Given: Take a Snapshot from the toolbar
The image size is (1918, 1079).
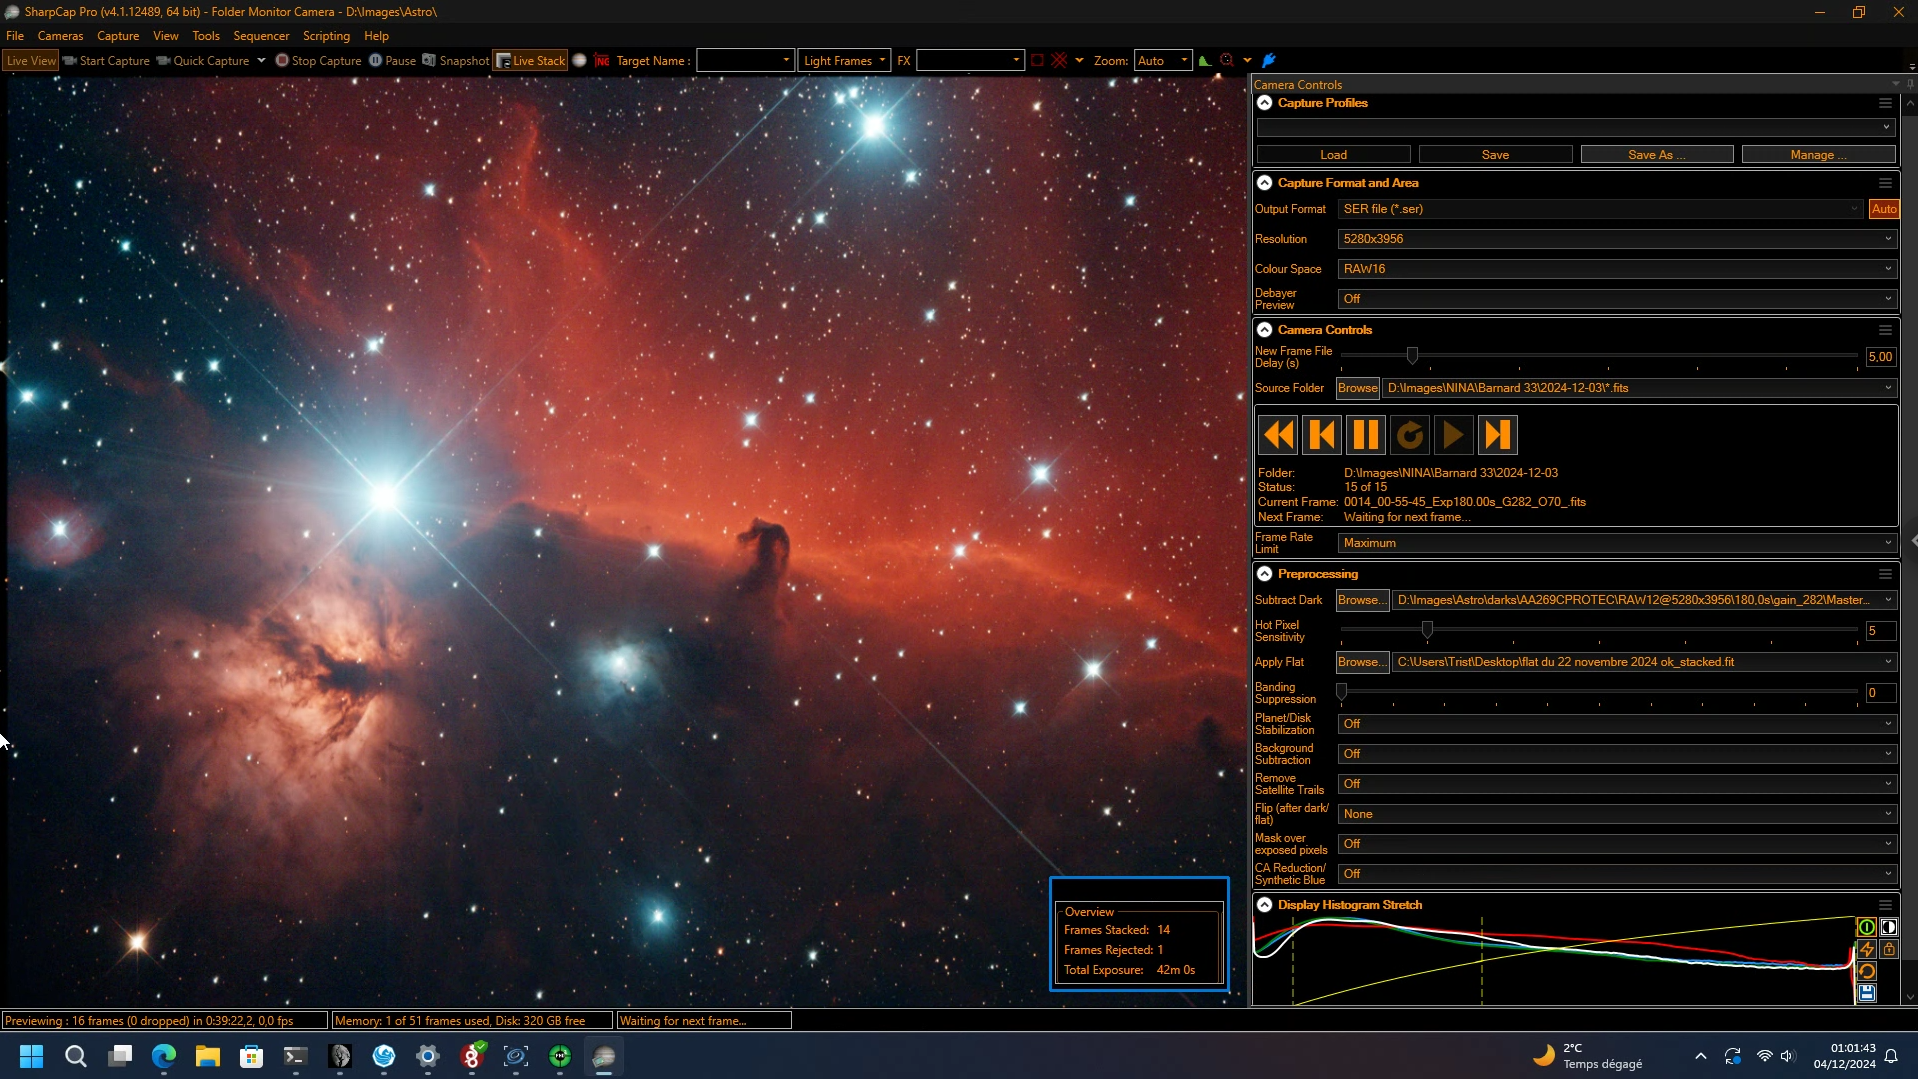Looking at the screenshot, I should click(x=455, y=61).
